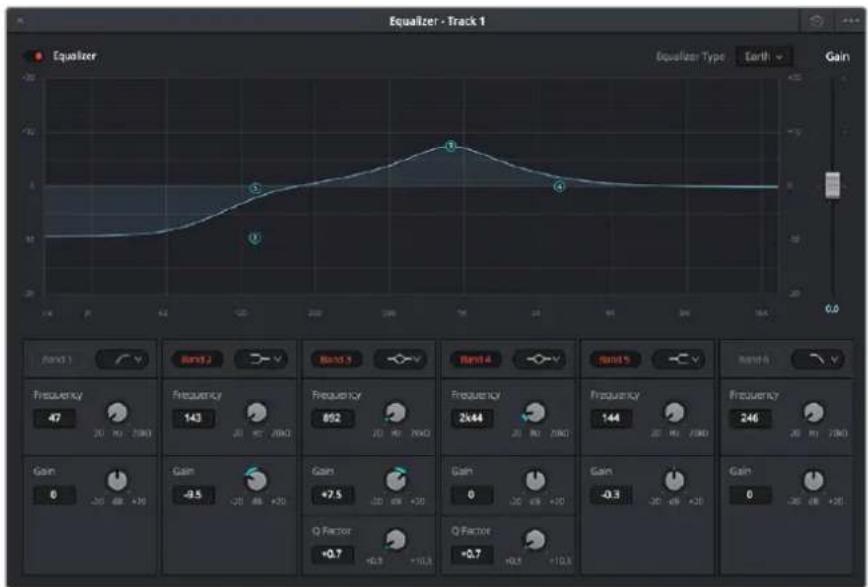Screen dimensions: 868x587
Task: Disable the Band 3 button
Action: 335,359
